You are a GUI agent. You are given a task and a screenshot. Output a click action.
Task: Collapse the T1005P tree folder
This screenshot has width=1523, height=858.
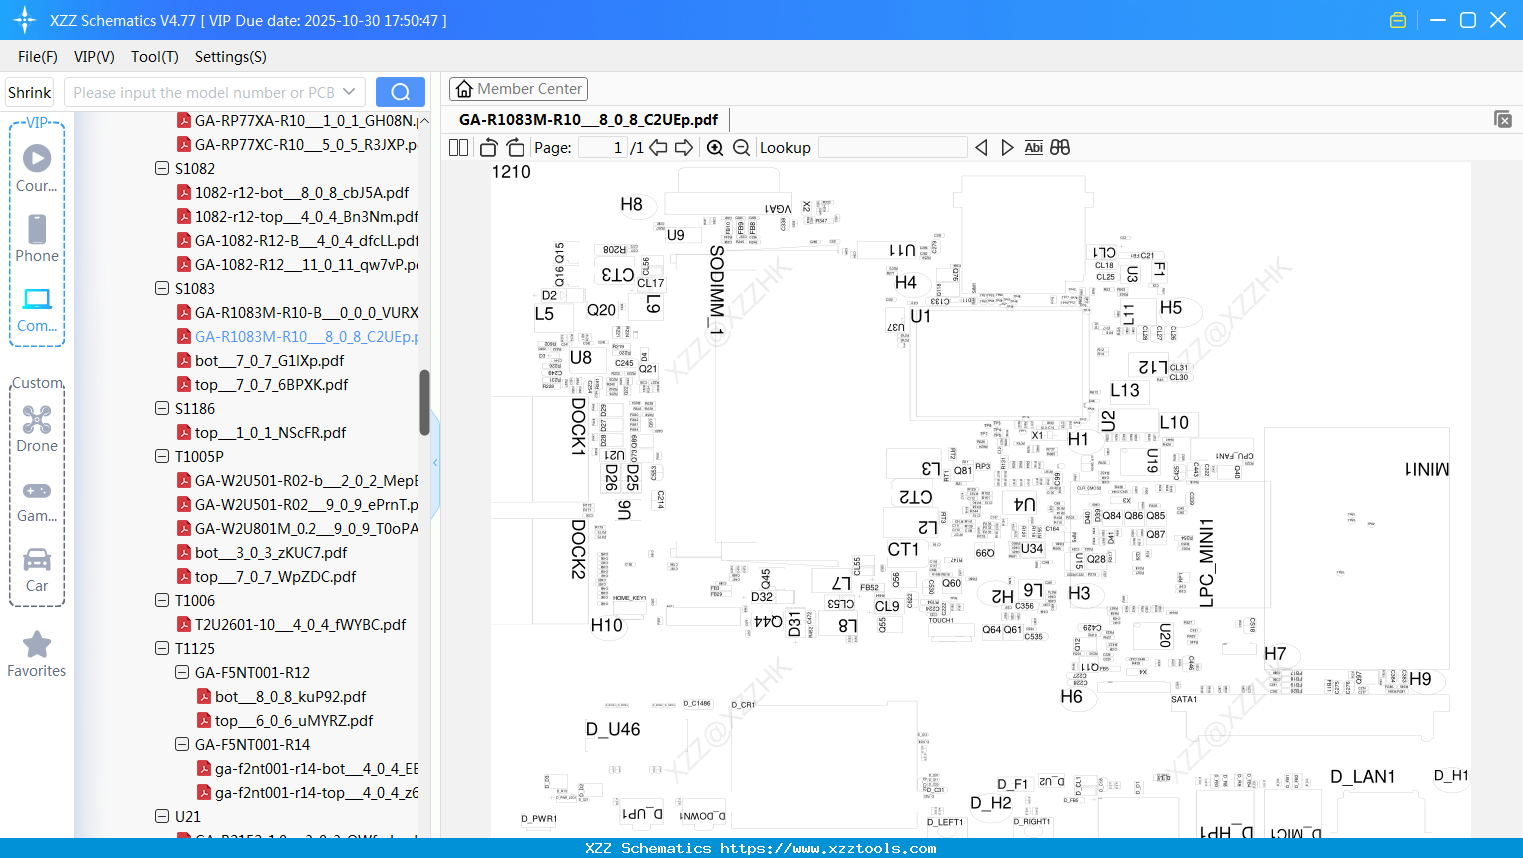click(x=162, y=456)
